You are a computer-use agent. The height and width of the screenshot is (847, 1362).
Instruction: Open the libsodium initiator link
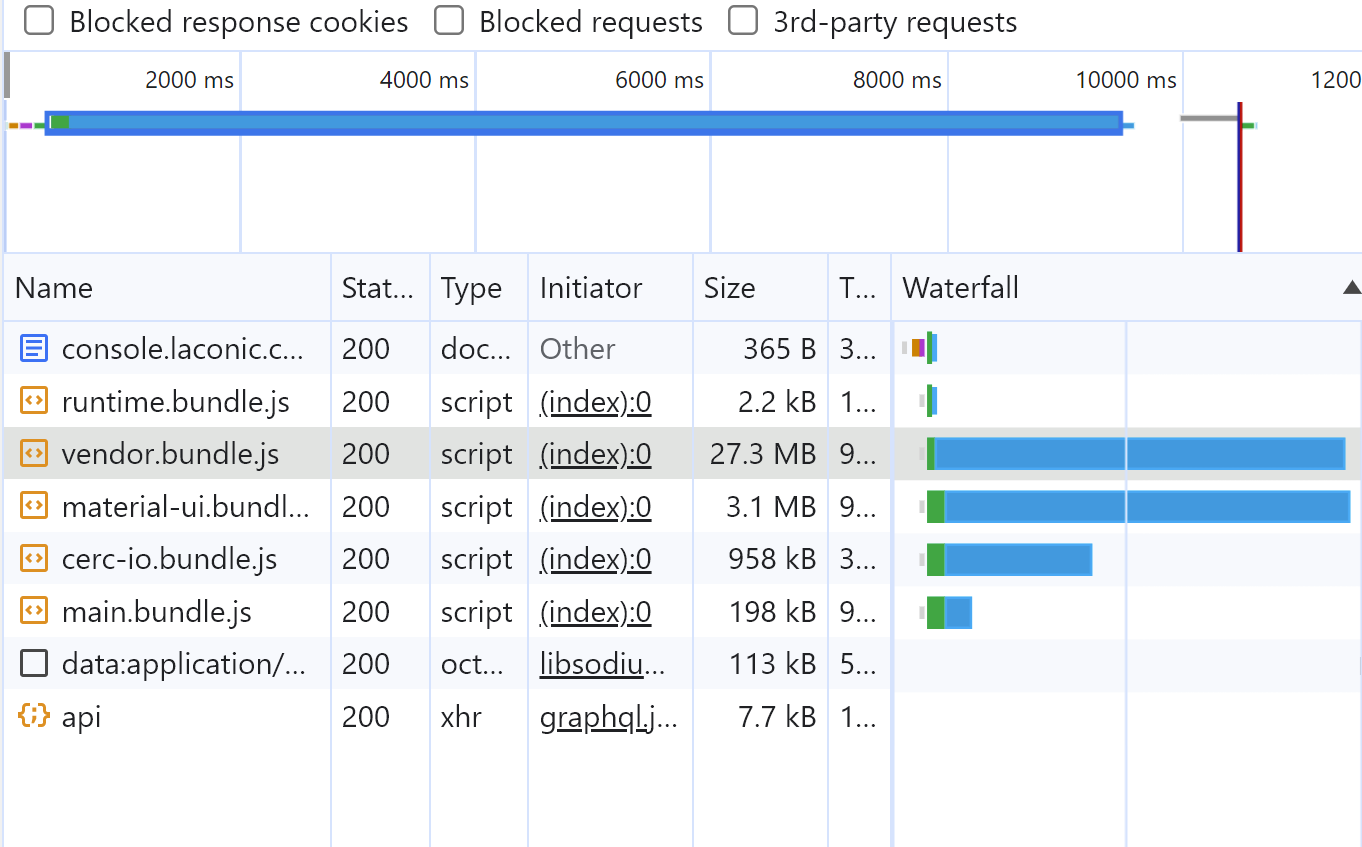pyautogui.click(x=608, y=664)
